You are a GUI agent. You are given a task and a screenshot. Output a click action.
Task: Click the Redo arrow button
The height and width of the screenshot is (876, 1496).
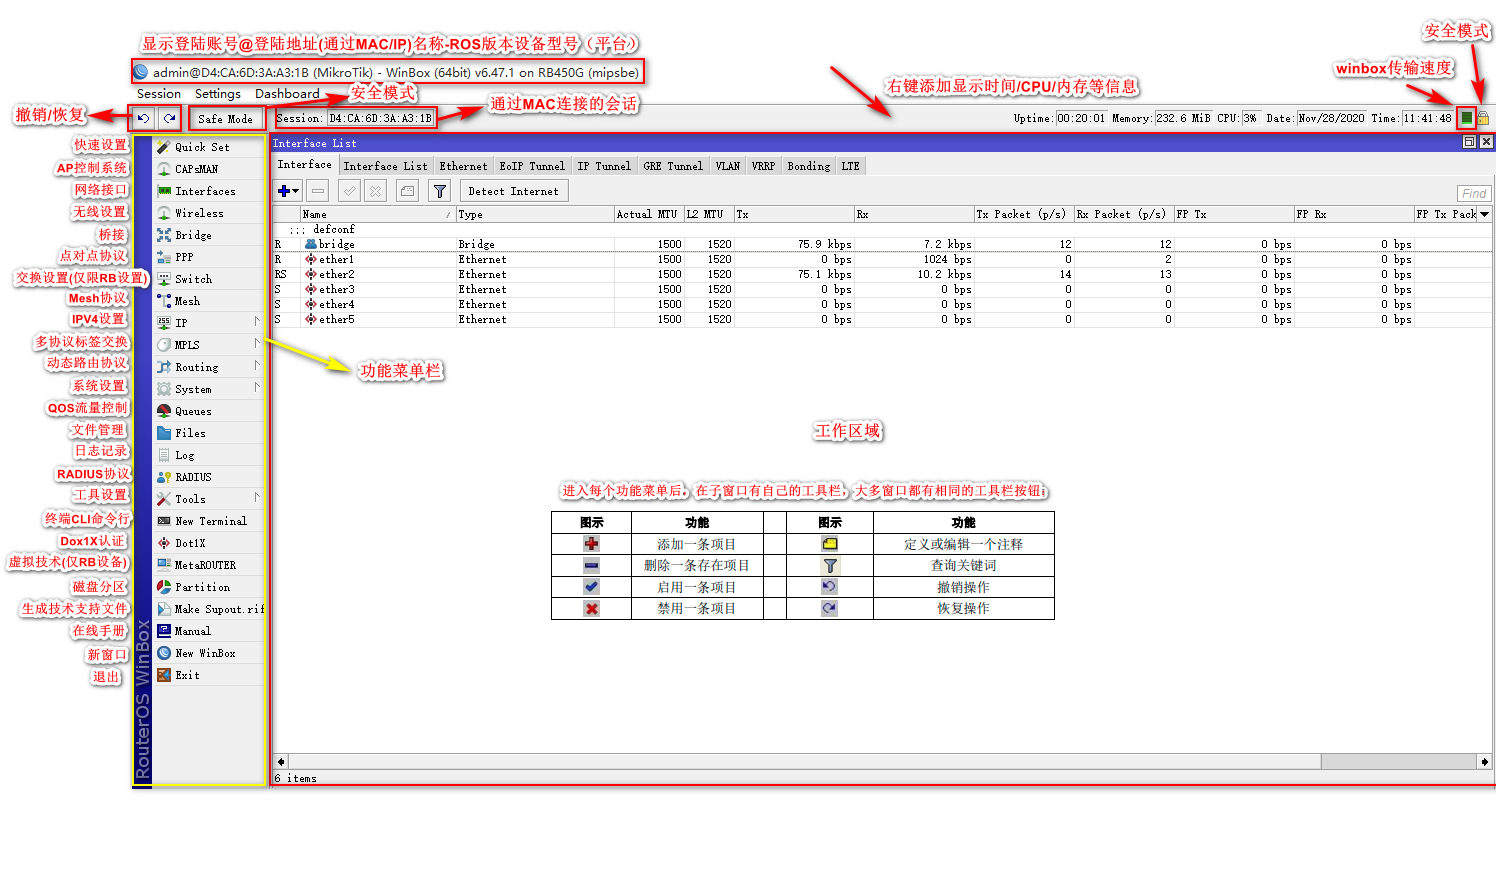170,118
